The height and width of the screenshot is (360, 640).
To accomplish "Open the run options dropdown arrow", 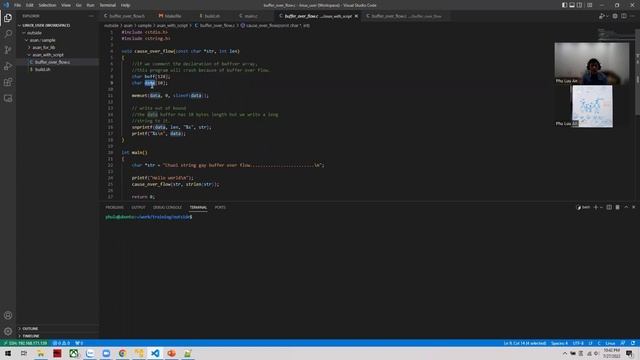I will tap(607, 16).
